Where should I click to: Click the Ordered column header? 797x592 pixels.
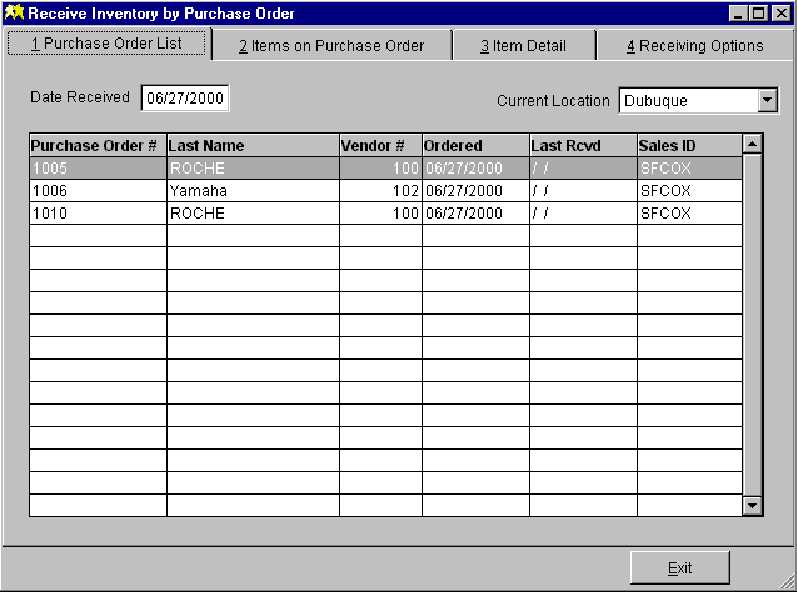pos(475,145)
